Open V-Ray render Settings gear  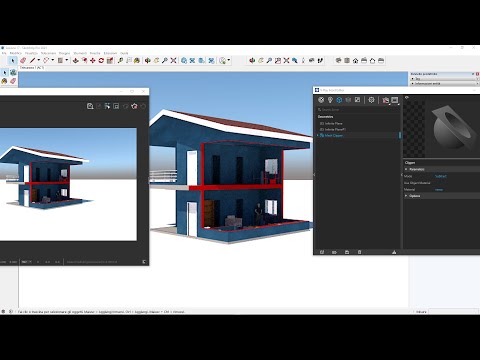point(371,100)
